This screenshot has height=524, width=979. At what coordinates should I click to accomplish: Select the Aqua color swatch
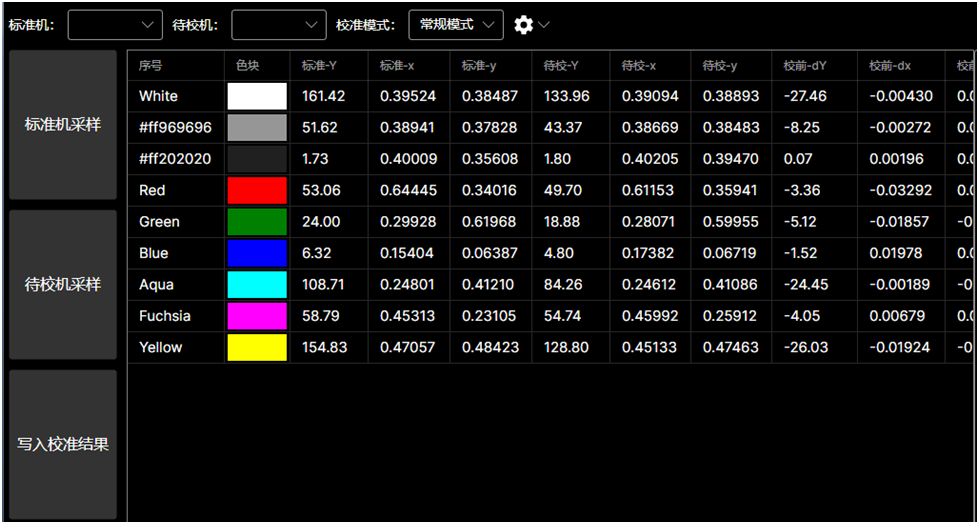(x=257, y=285)
